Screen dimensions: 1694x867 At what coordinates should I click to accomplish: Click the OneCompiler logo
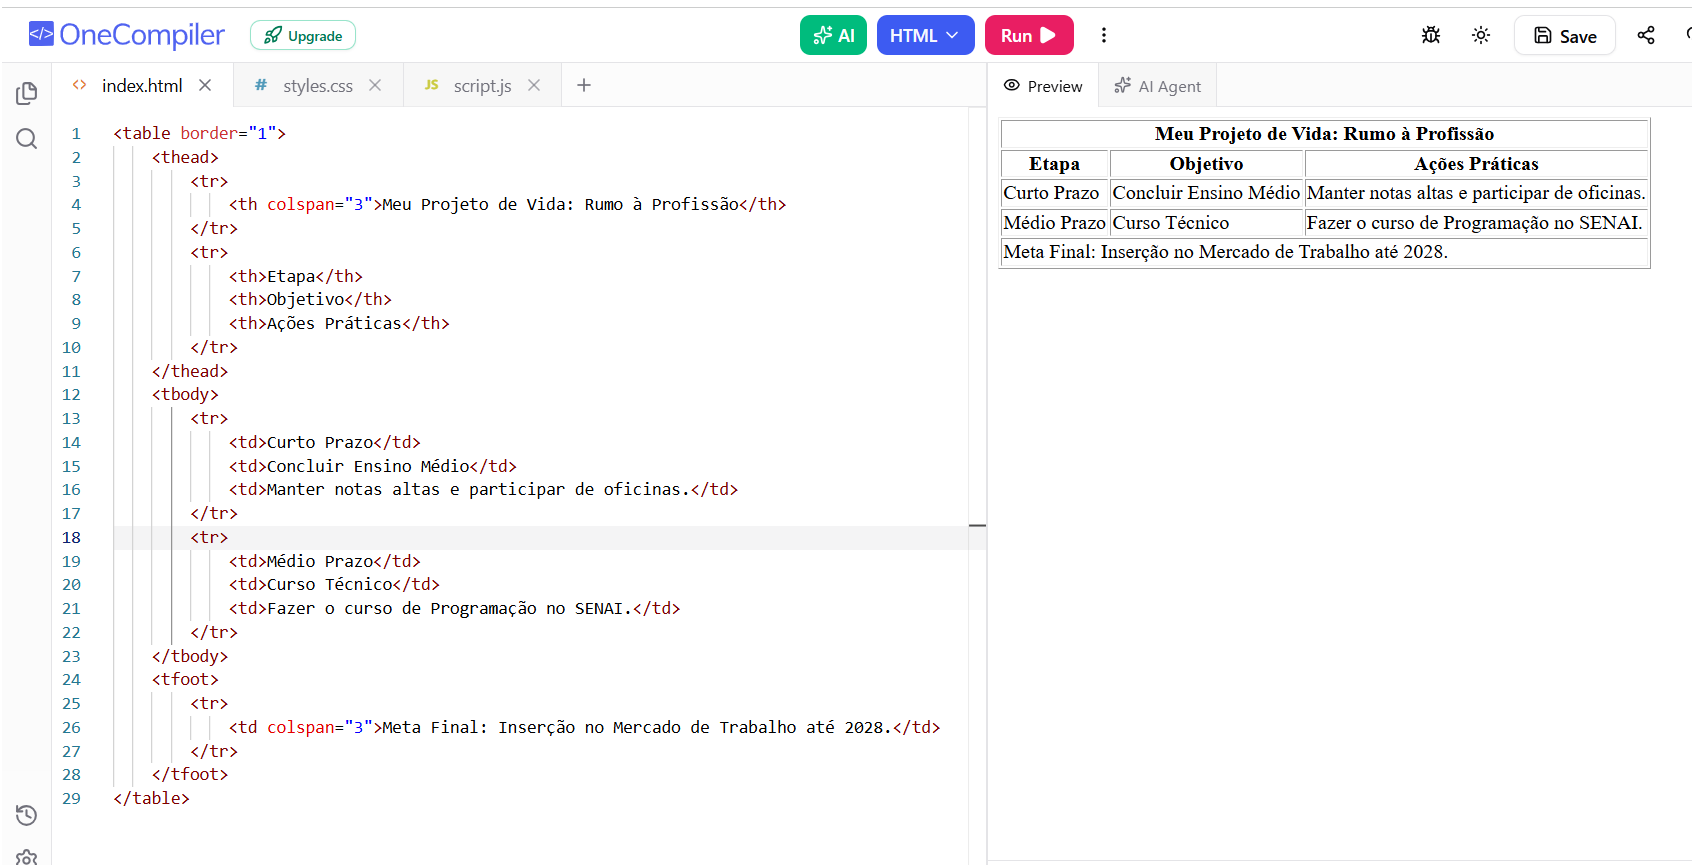[127, 35]
